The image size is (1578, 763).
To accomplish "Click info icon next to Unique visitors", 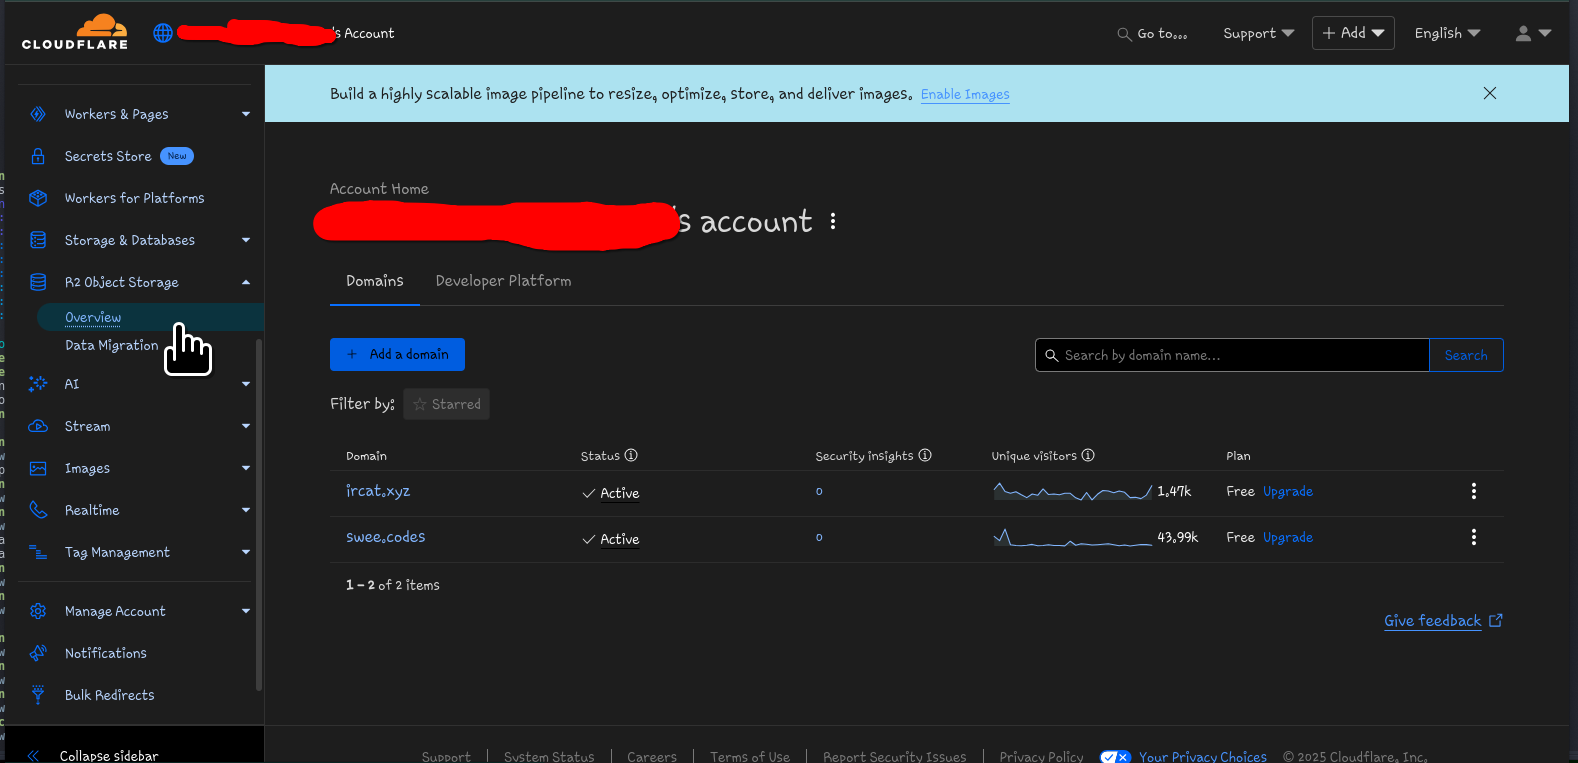I will [1088, 455].
